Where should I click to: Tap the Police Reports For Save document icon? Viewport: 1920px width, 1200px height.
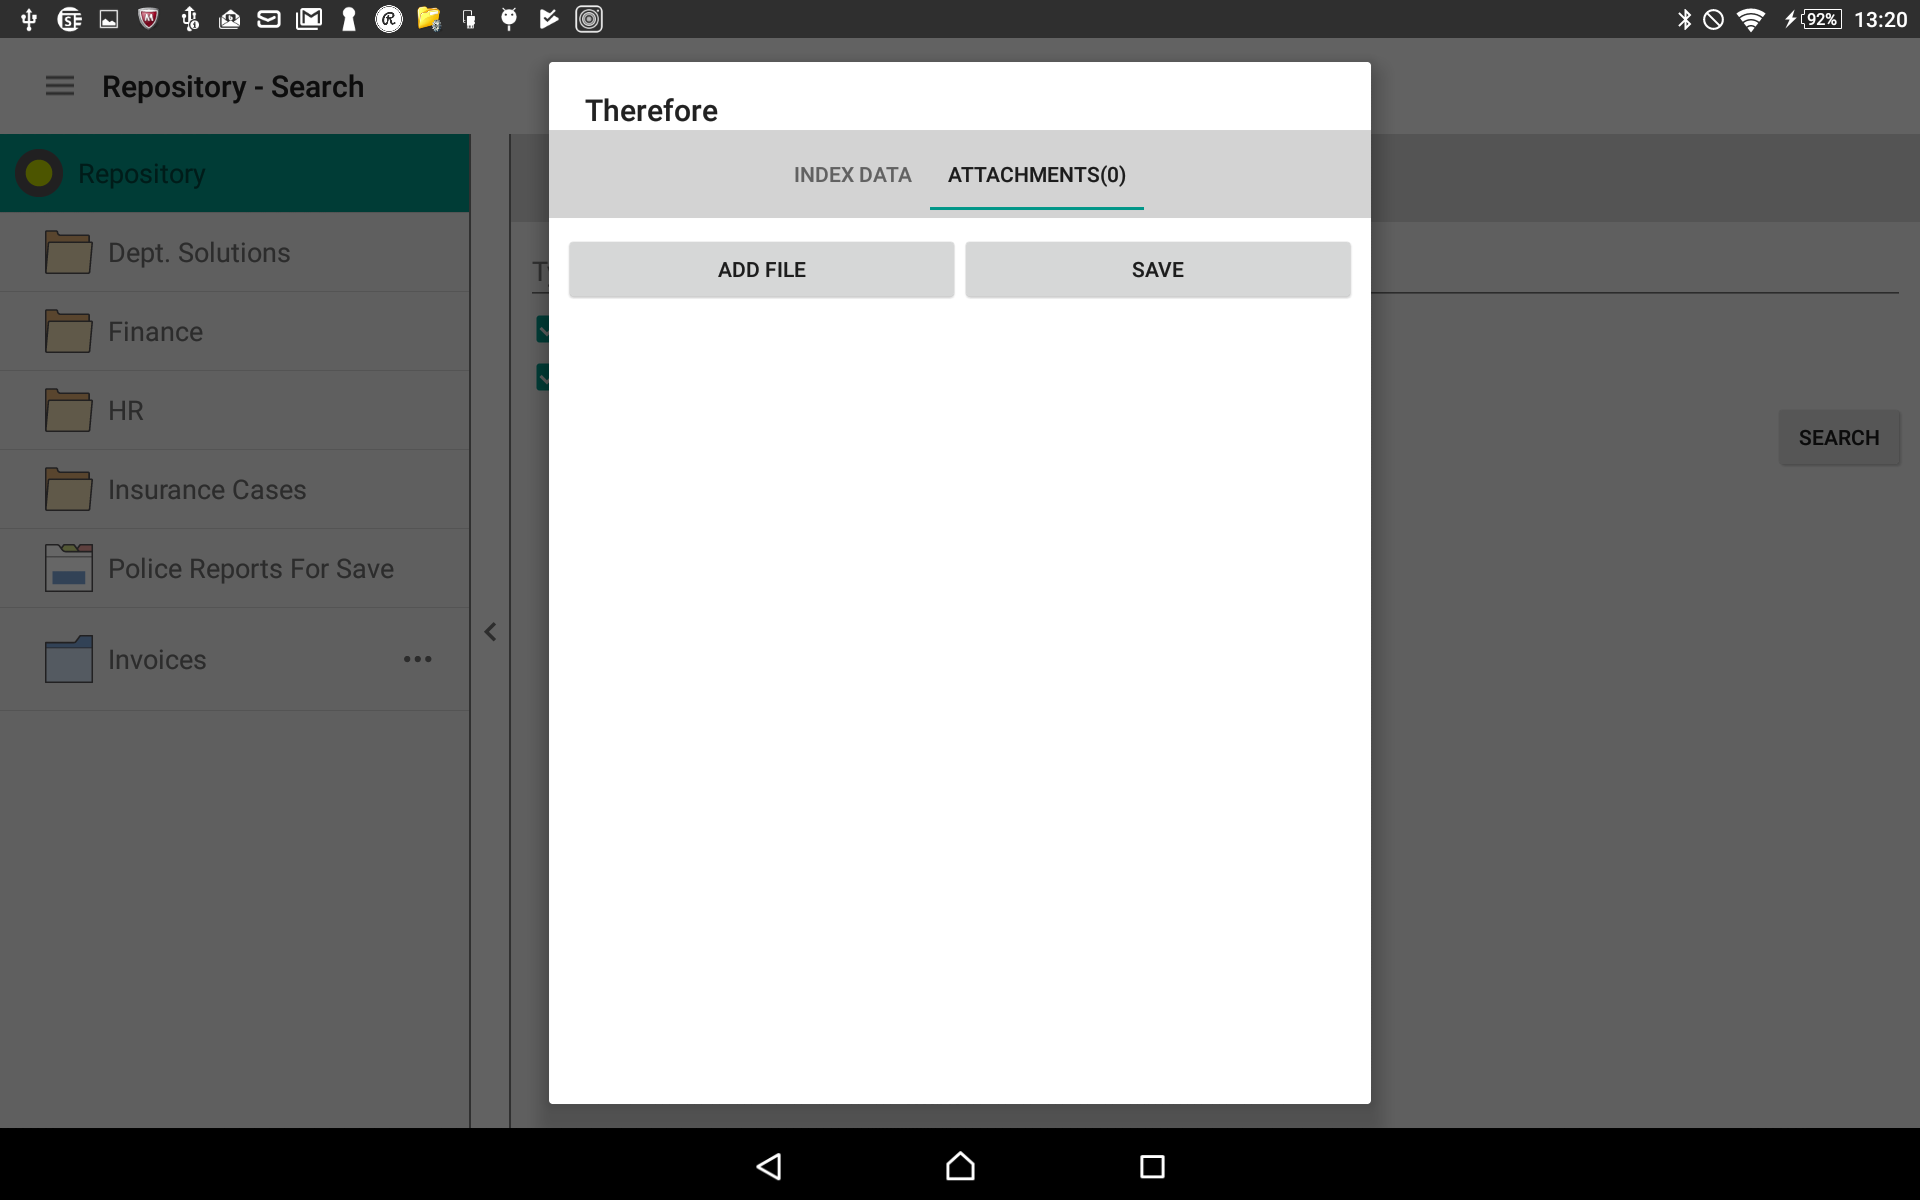click(x=67, y=568)
